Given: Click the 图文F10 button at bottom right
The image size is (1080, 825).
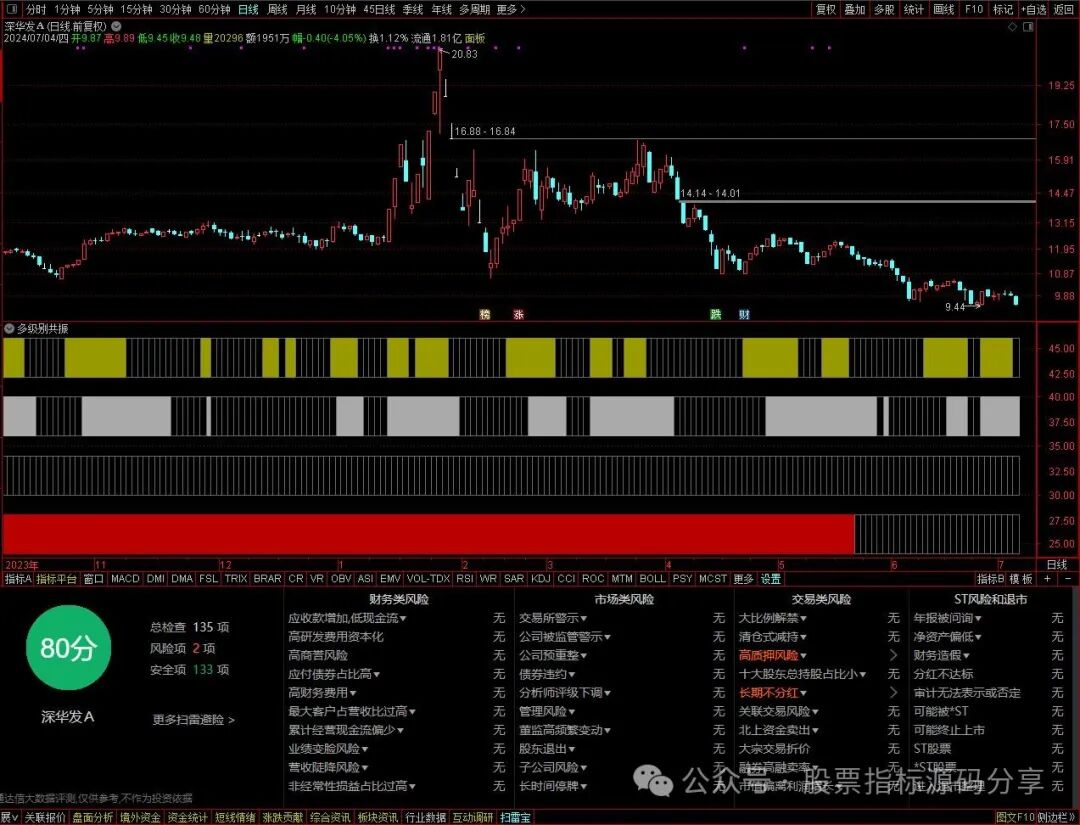Looking at the screenshot, I should pyautogui.click(x=1015, y=817).
